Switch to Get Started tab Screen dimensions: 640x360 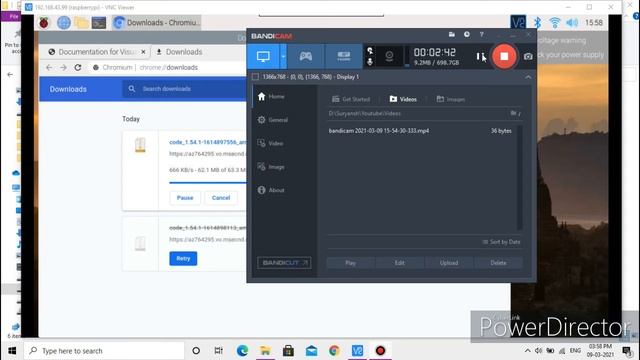click(351, 99)
